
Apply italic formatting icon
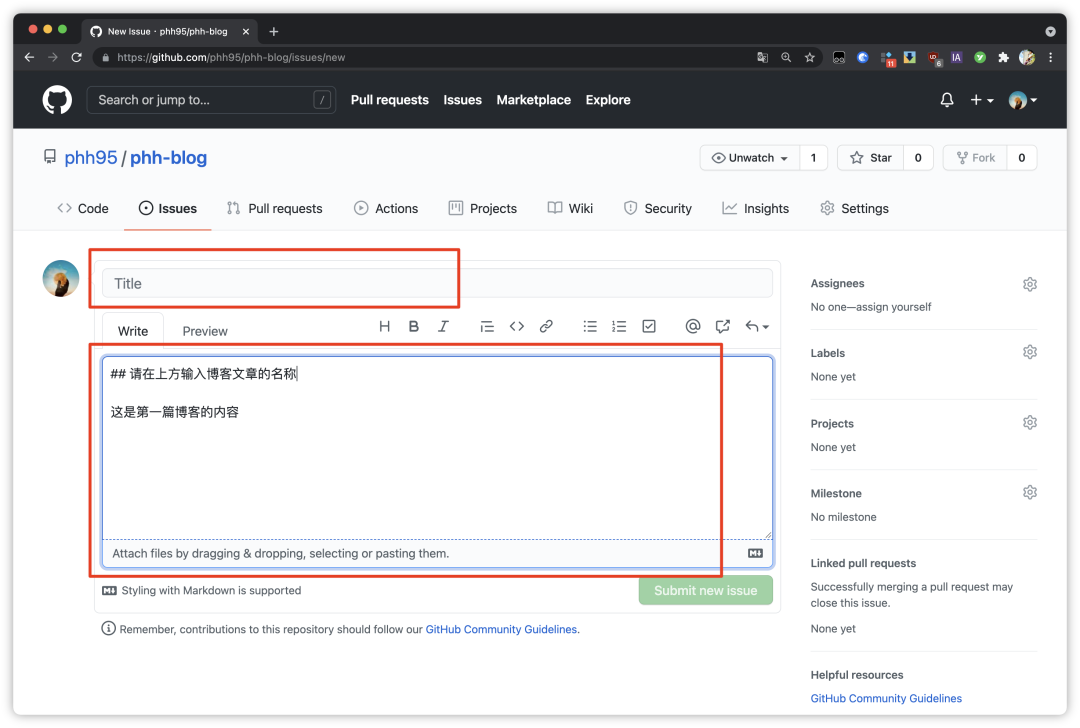click(443, 326)
